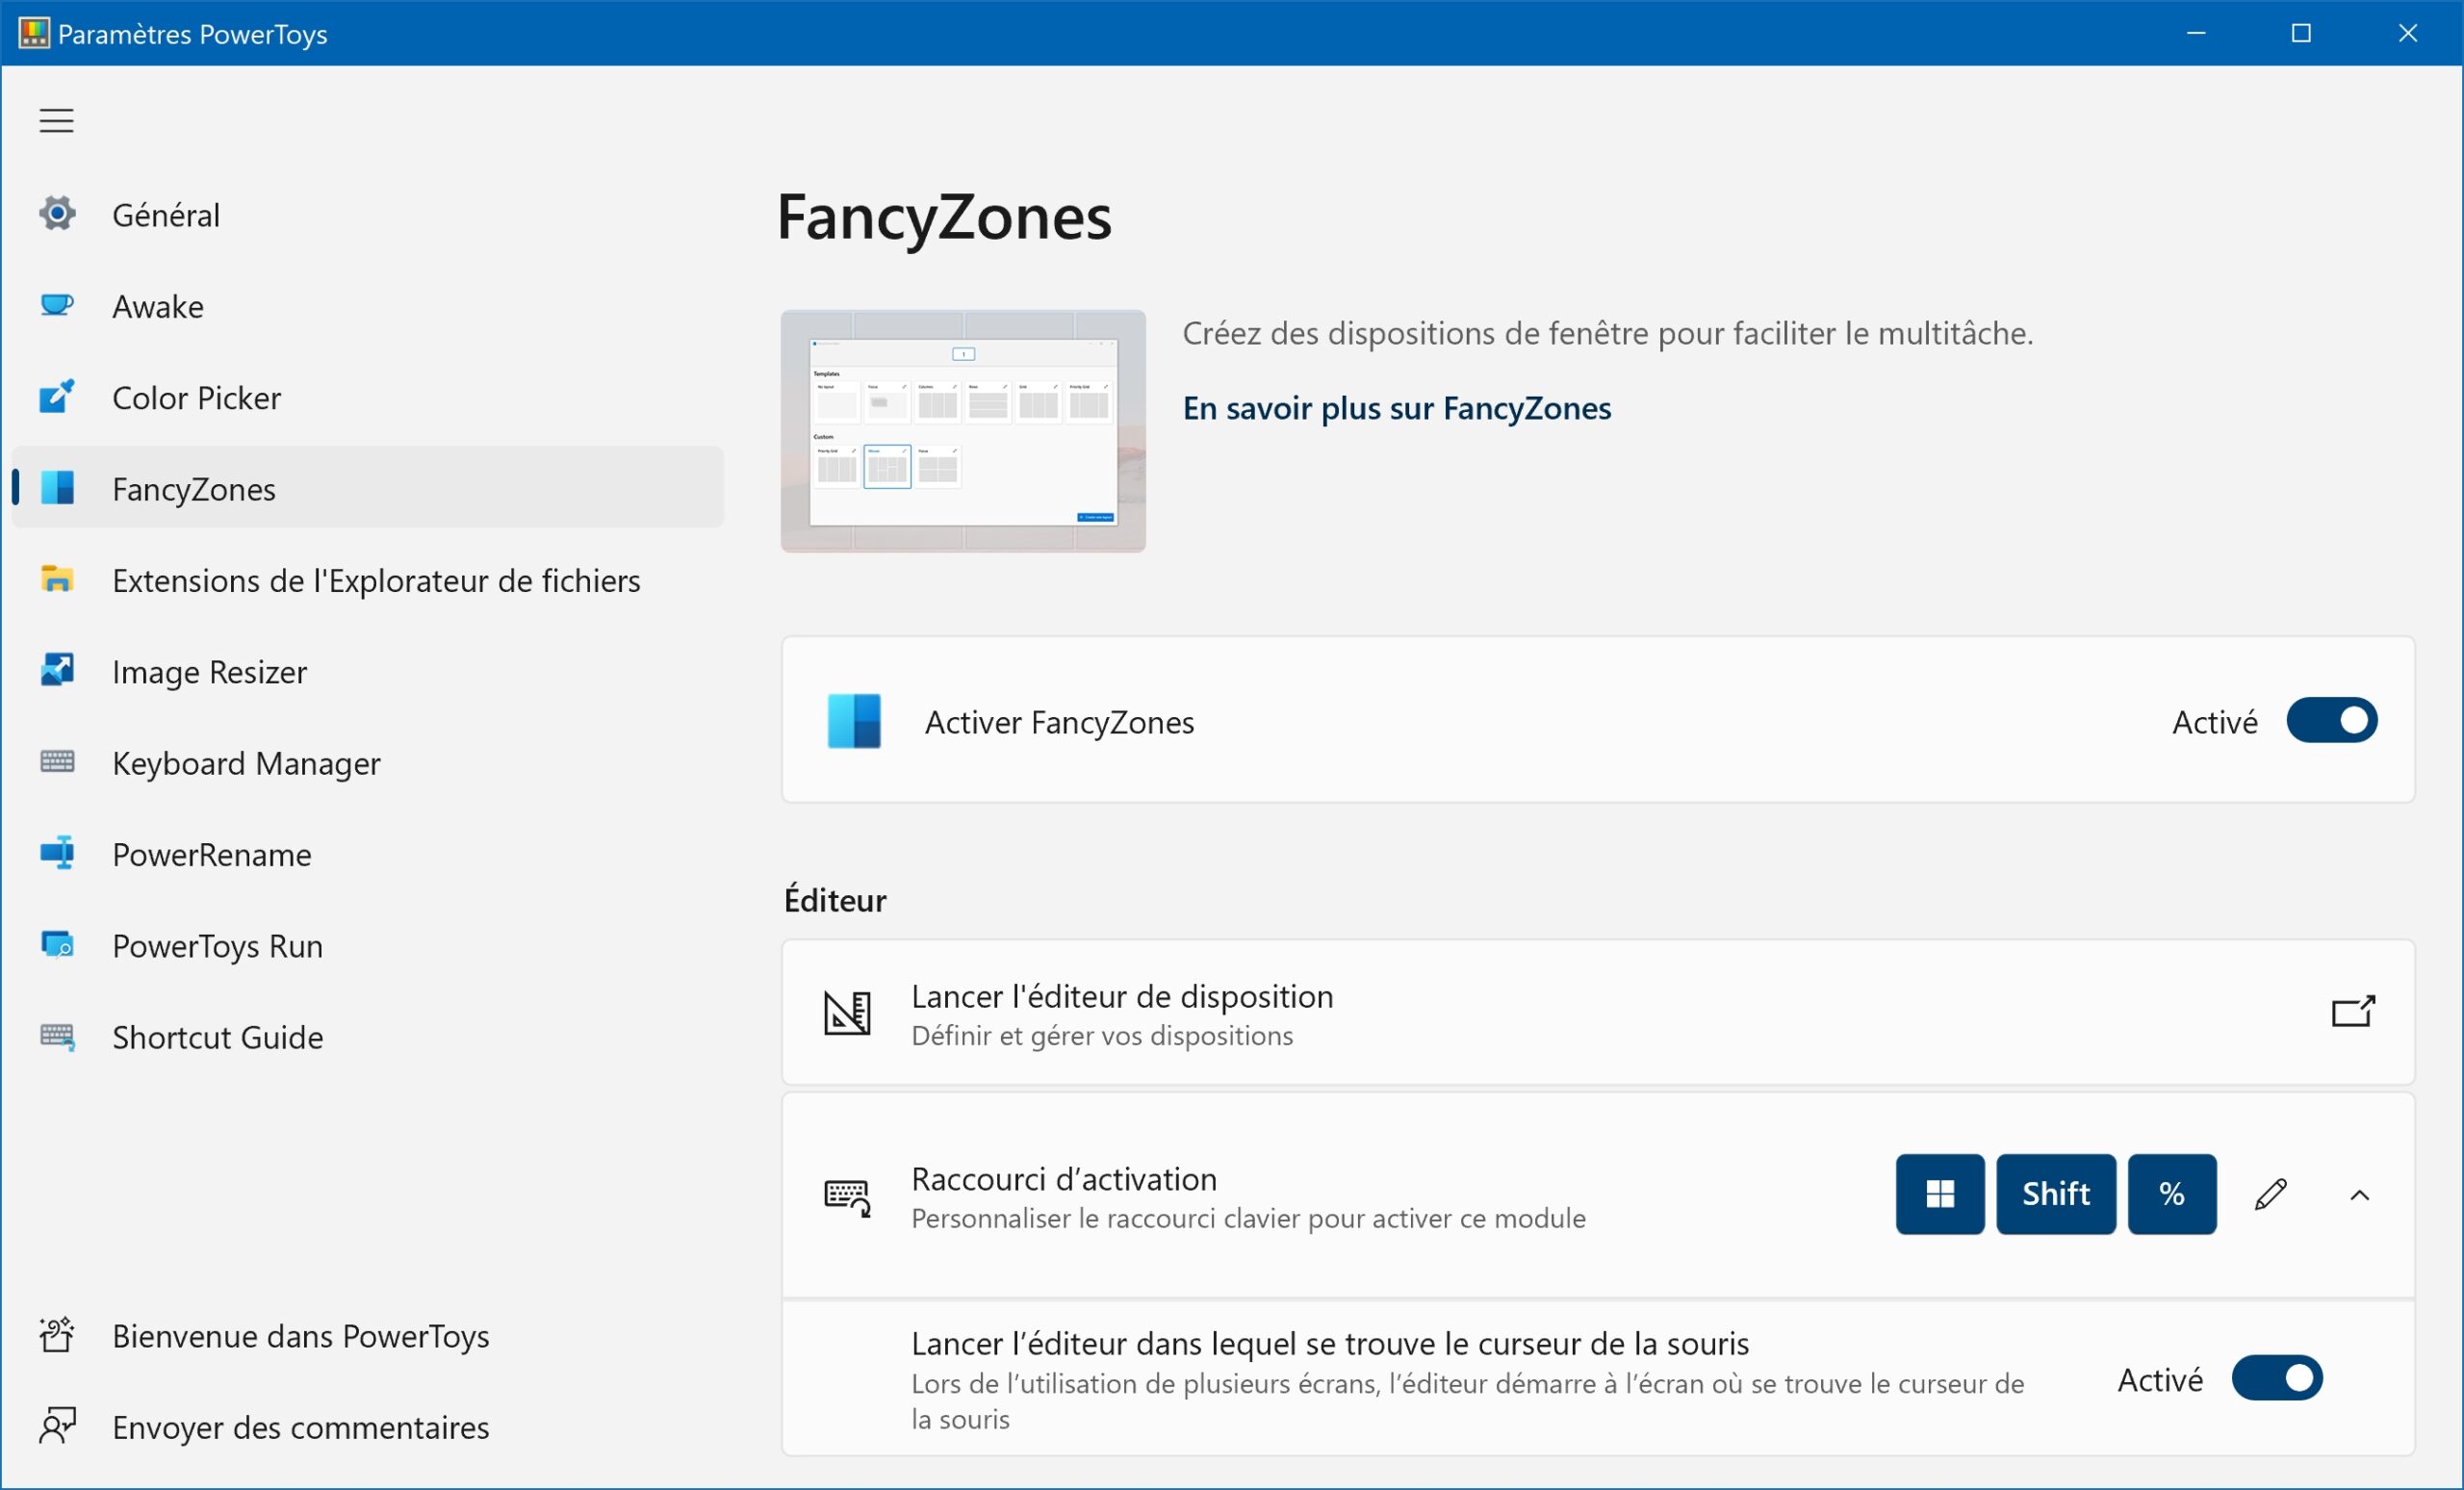This screenshot has width=2464, height=1490.
Task: Click Lancer l'éditeur de disposition
Action: [x=1598, y=1012]
